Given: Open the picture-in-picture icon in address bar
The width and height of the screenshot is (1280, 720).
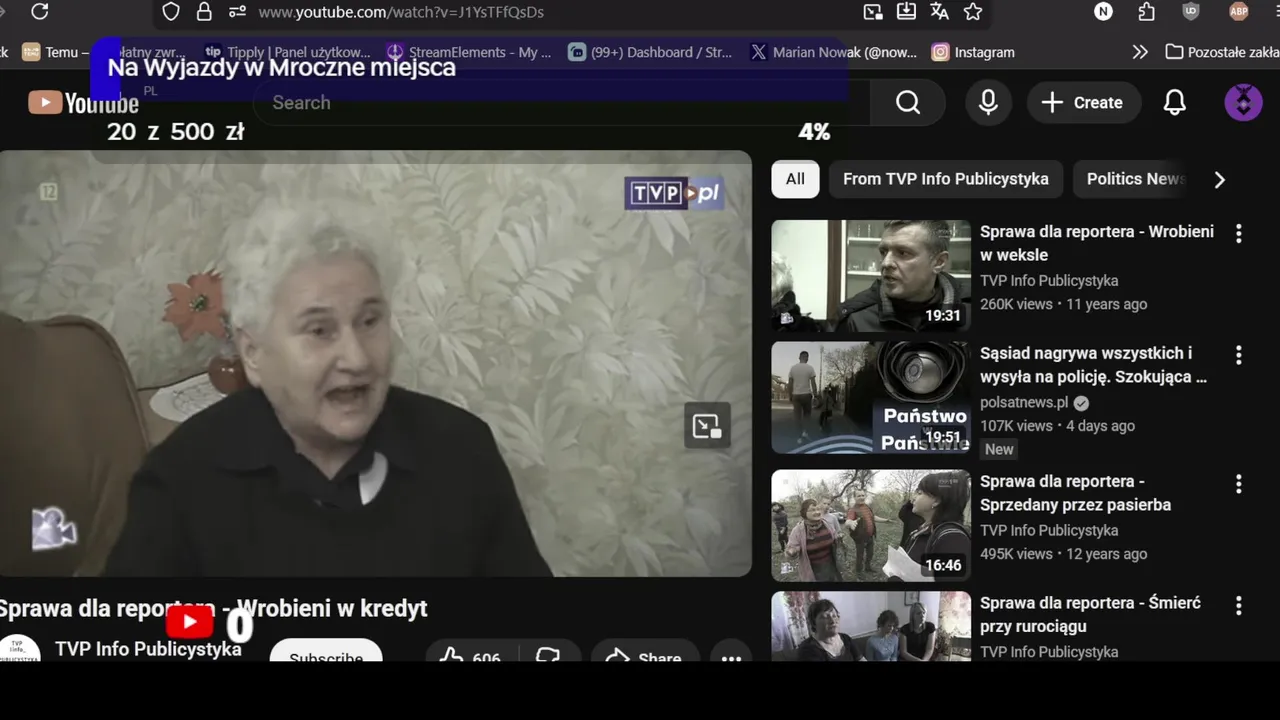Looking at the screenshot, I should [x=873, y=12].
